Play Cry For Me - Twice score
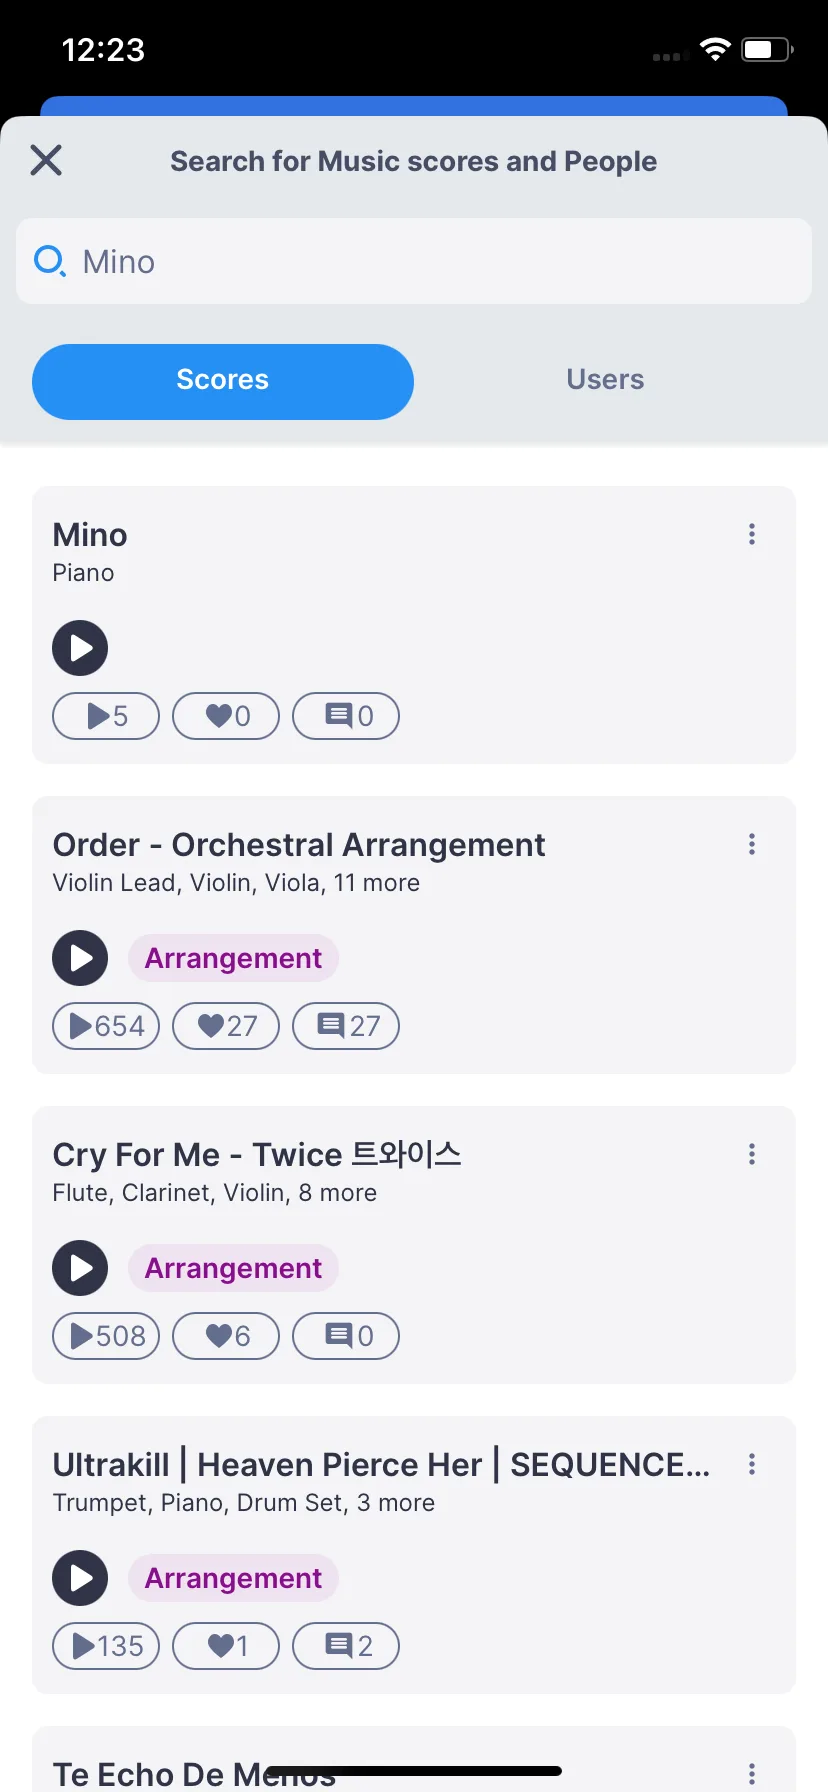This screenshot has height=1792, width=828. tap(80, 1268)
